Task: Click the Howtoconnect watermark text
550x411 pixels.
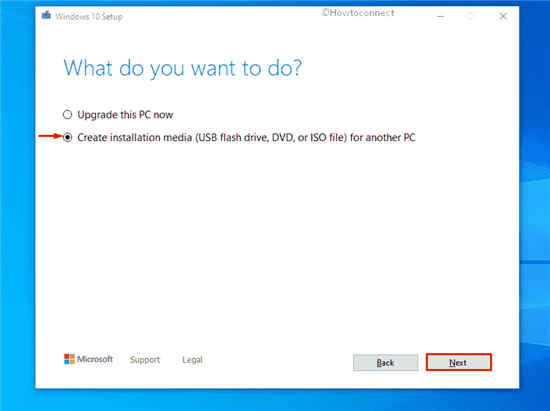Action: coord(358,13)
